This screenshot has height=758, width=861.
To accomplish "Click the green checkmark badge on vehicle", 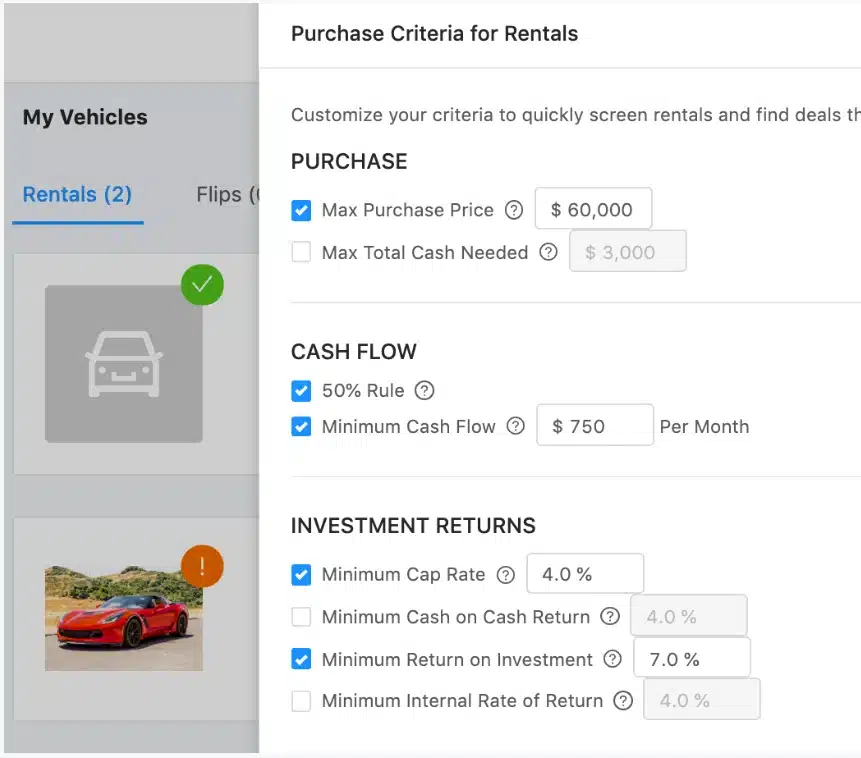I will (202, 285).
